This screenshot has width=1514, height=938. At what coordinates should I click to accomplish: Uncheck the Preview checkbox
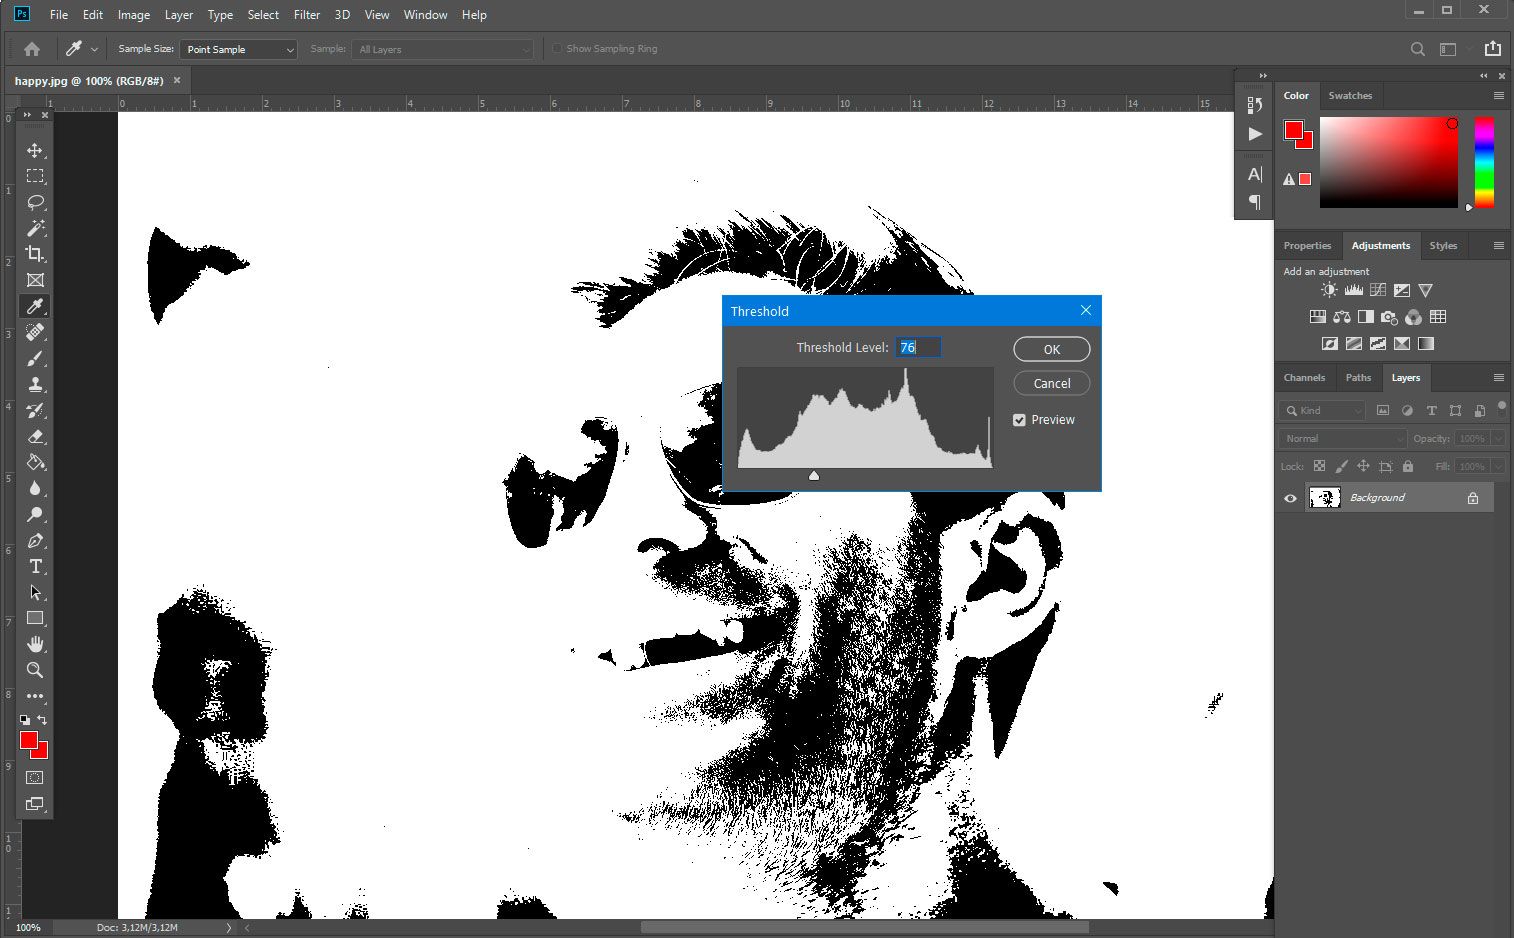point(1019,420)
